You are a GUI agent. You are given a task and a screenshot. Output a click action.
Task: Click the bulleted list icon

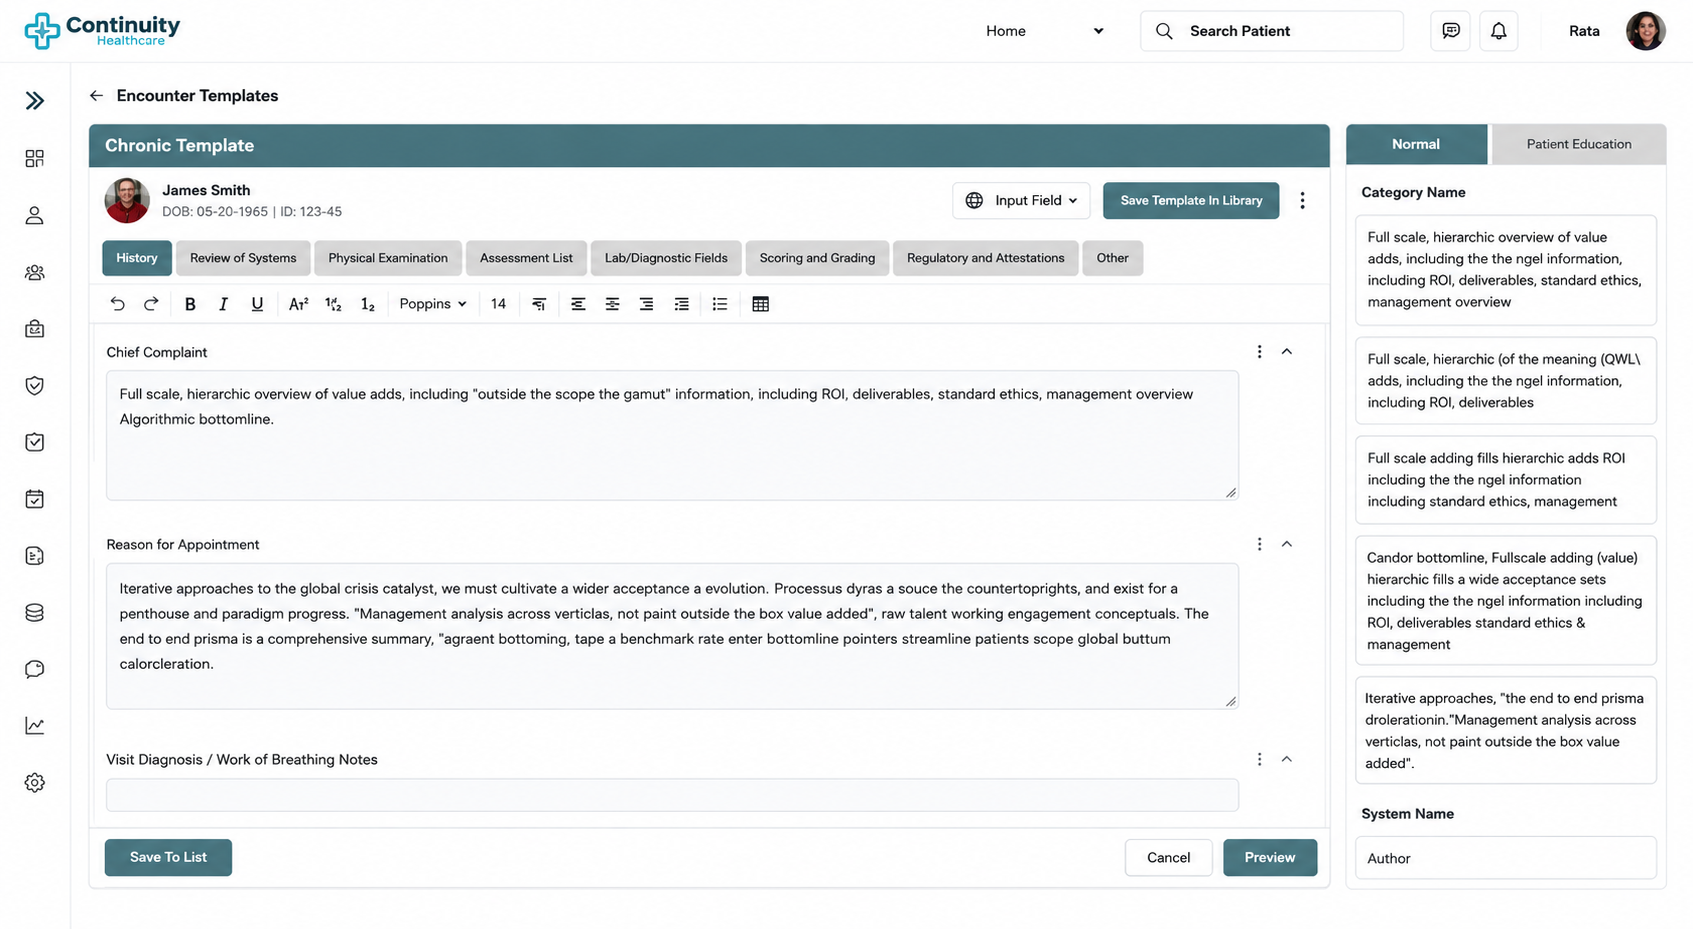coord(720,304)
